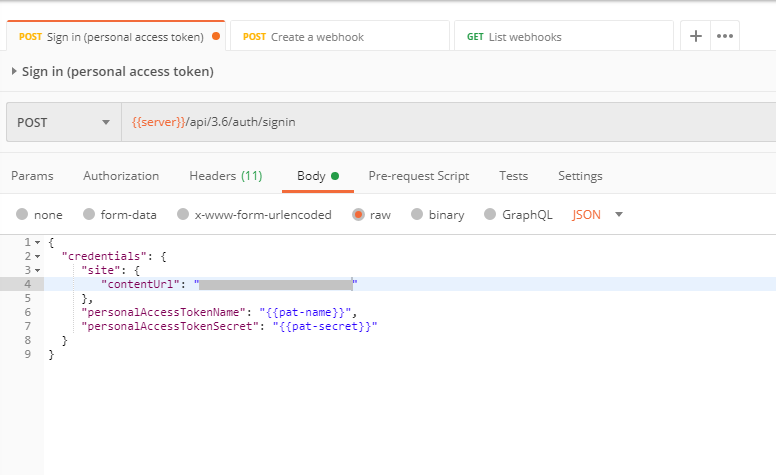This screenshot has height=475, width=776.
Task: Open the Authorization tab
Action: (121, 176)
